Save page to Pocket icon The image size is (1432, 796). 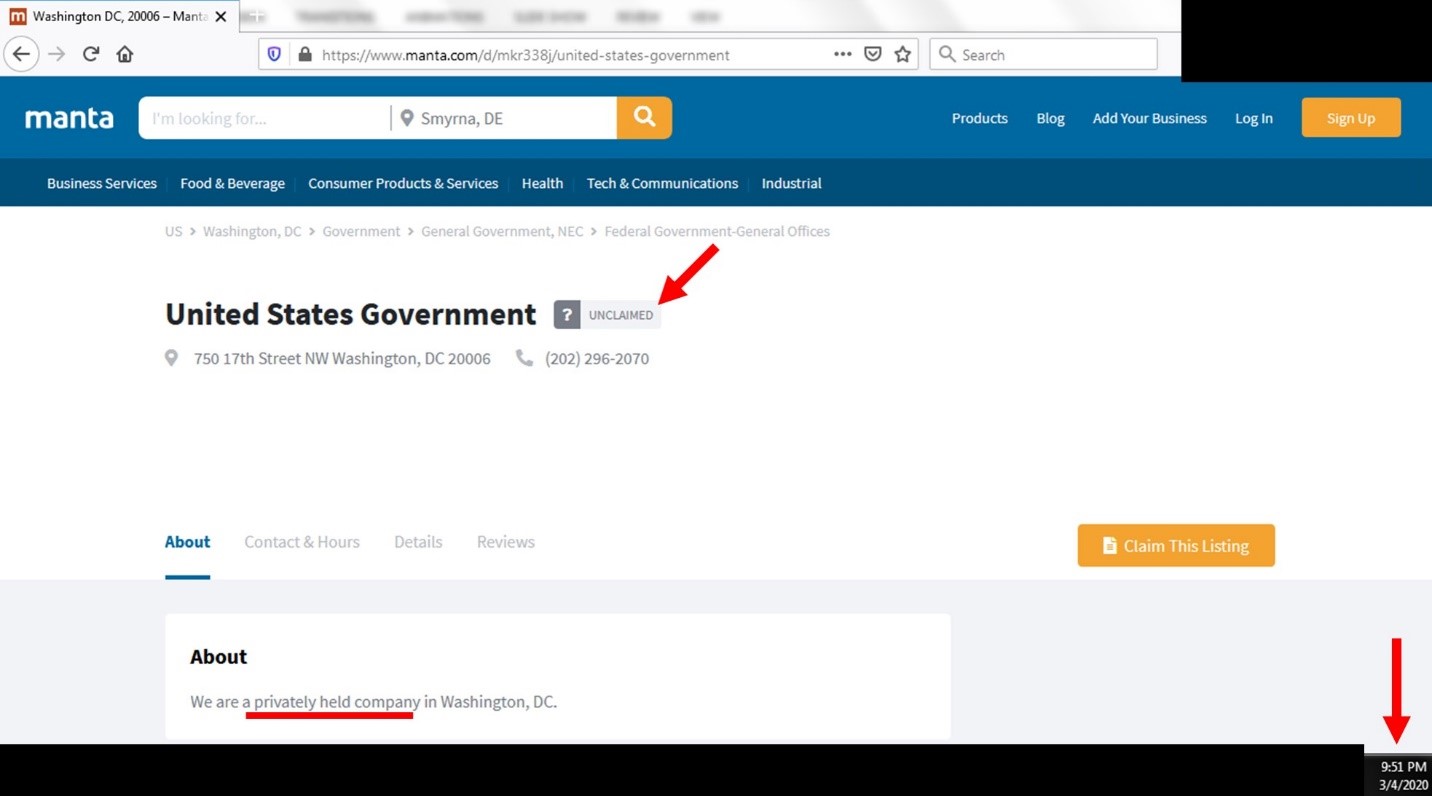coord(873,55)
